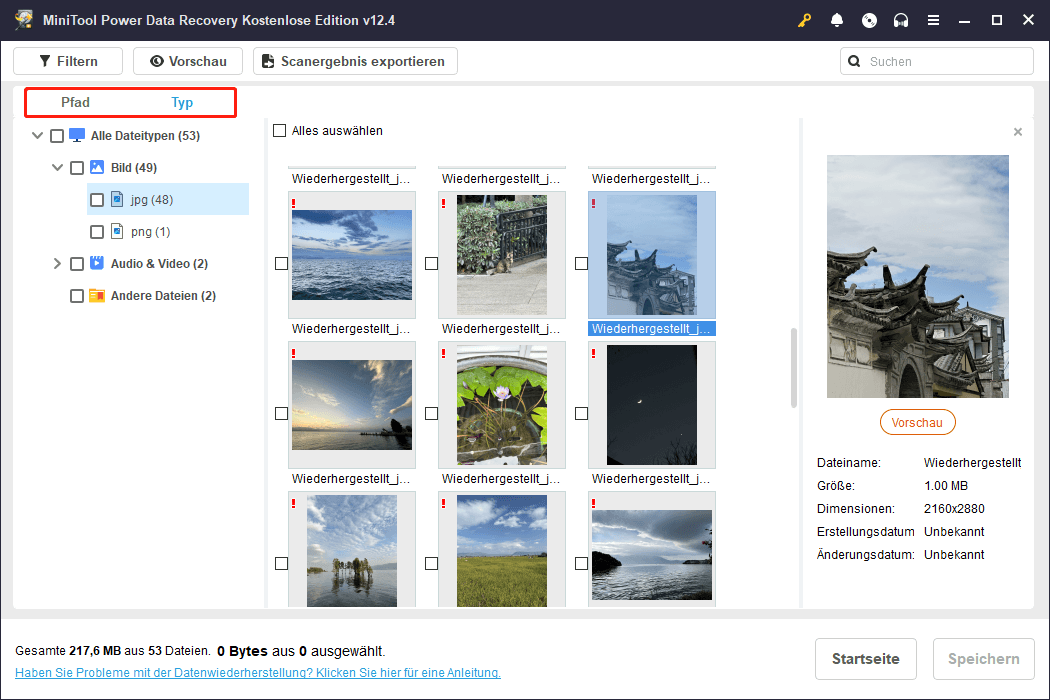Click the Speichern button
Viewport: 1050px width, 700px height.
(x=984, y=659)
